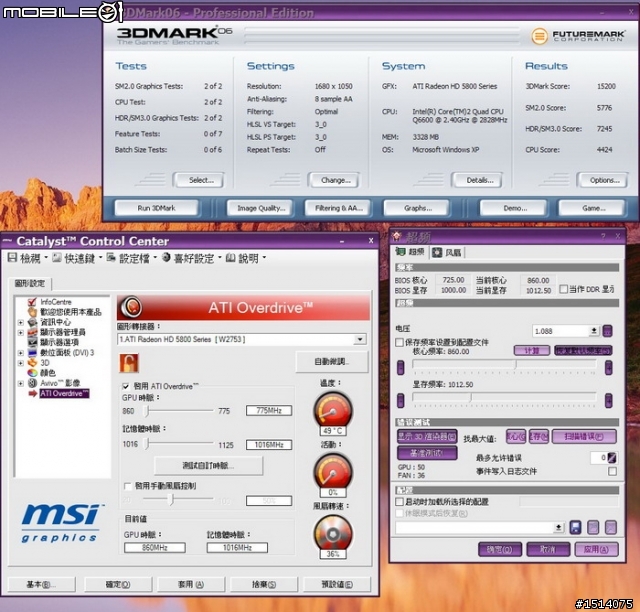Select the 圖形設定 tab
The height and width of the screenshot is (612, 640).
point(29,283)
